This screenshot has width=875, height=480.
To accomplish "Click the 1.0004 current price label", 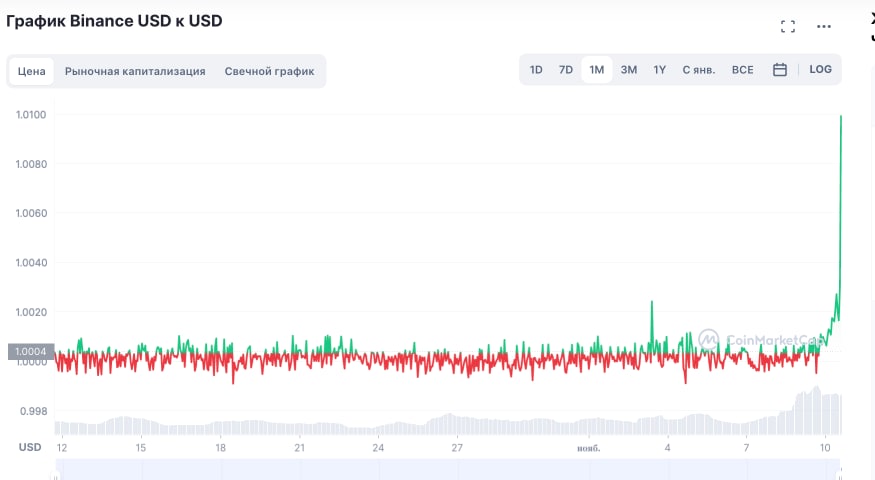I will coord(31,352).
